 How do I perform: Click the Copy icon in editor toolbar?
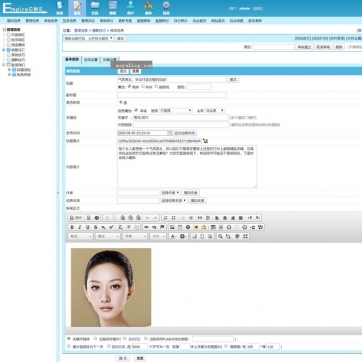pyautogui.click(x=115, y=218)
